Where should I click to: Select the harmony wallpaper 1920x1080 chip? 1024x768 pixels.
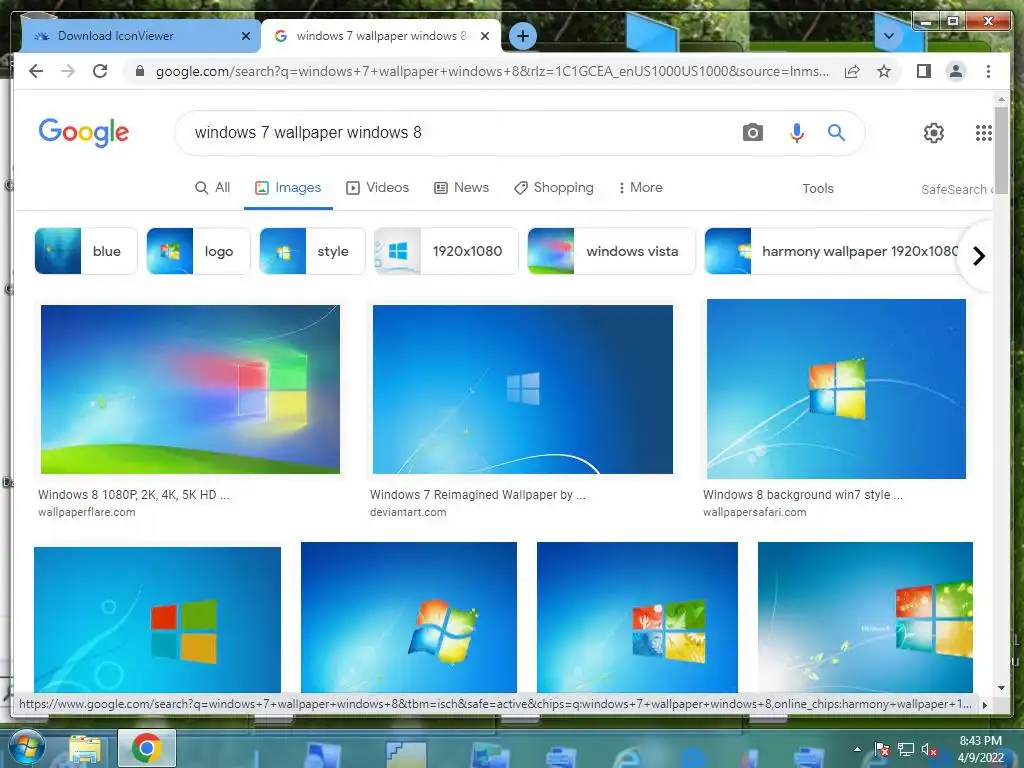(x=833, y=251)
